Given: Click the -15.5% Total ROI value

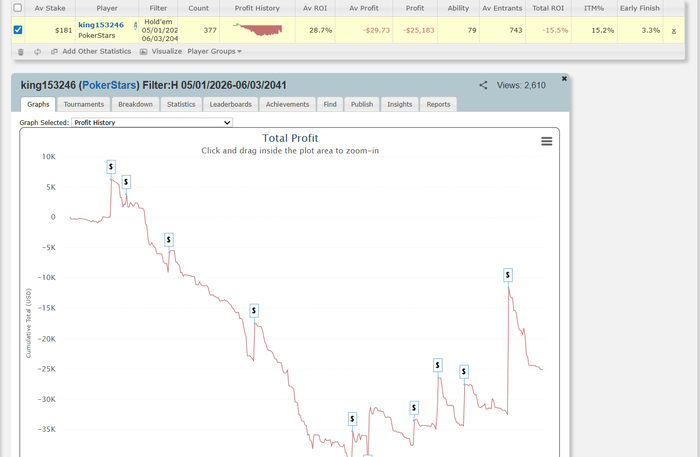Looking at the screenshot, I should point(555,30).
